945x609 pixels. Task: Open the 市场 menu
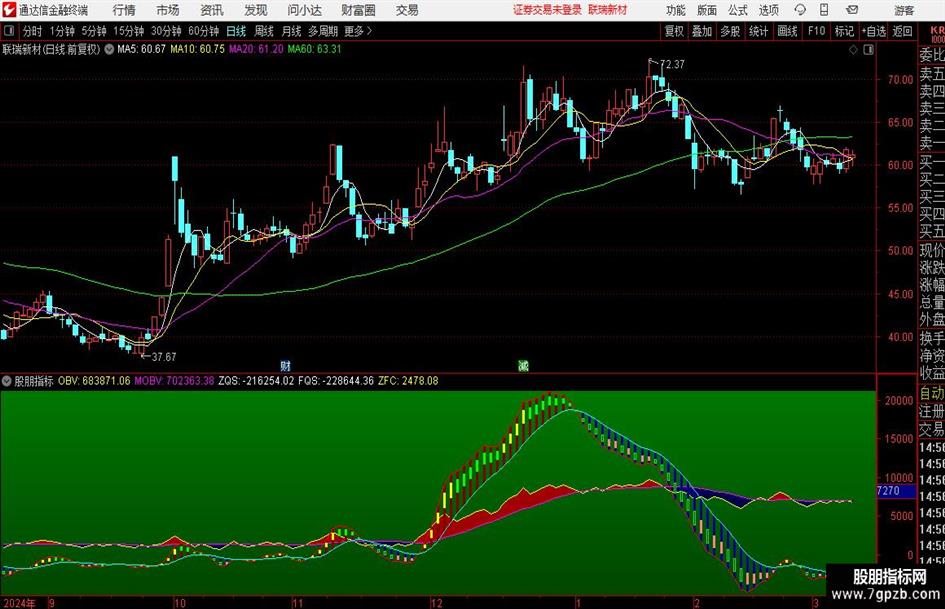168,10
